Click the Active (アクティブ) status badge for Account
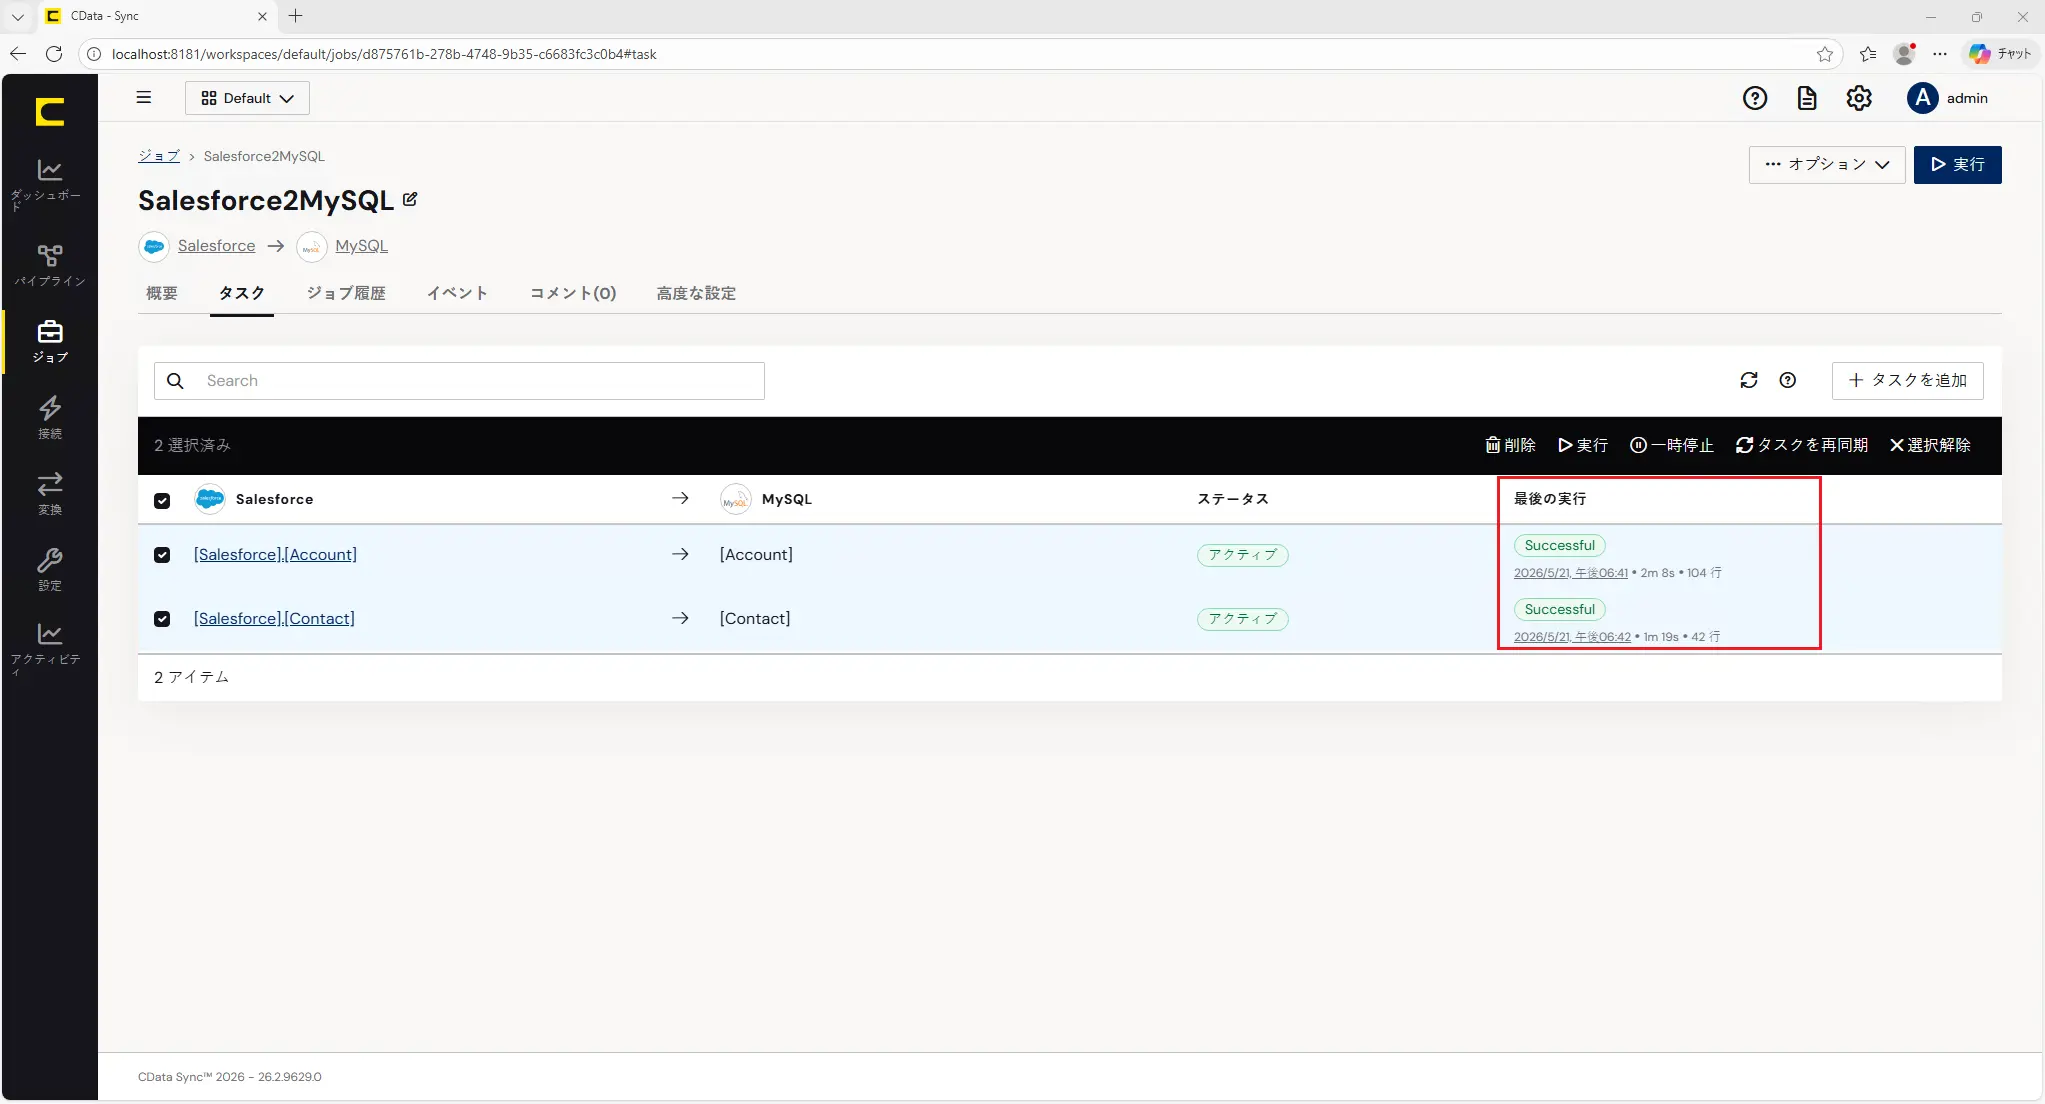Screen dimensions: 2045x1104 [x=1242, y=555]
